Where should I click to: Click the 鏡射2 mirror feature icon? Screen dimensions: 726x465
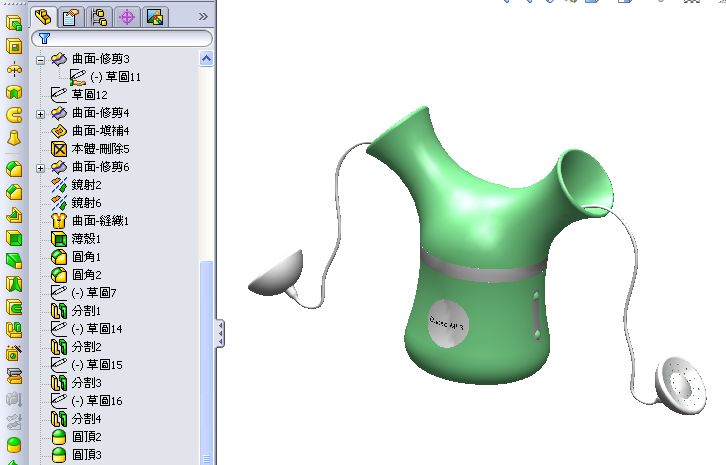pos(59,185)
